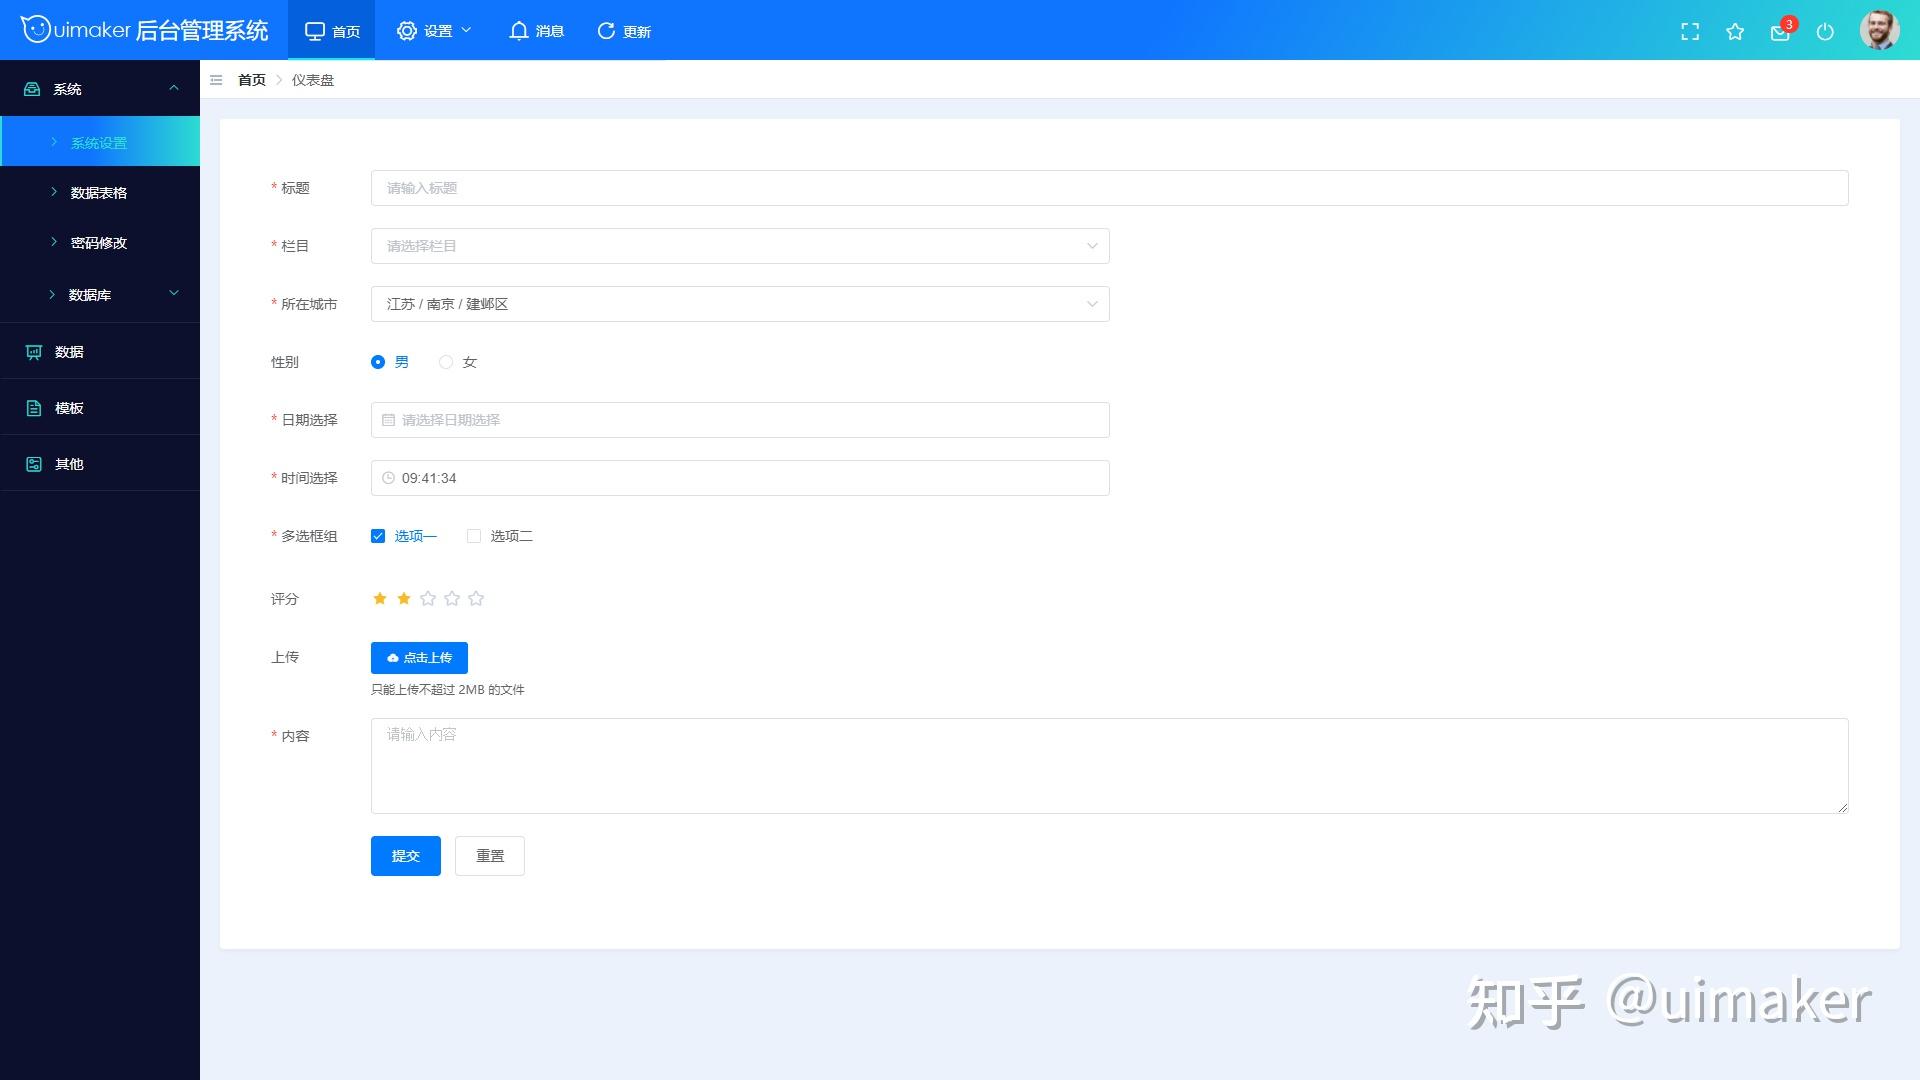Check the 选项二 checkbox
The width and height of the screenshot is (1920, 1080).
pyautogui.click(x=473, y=536)
